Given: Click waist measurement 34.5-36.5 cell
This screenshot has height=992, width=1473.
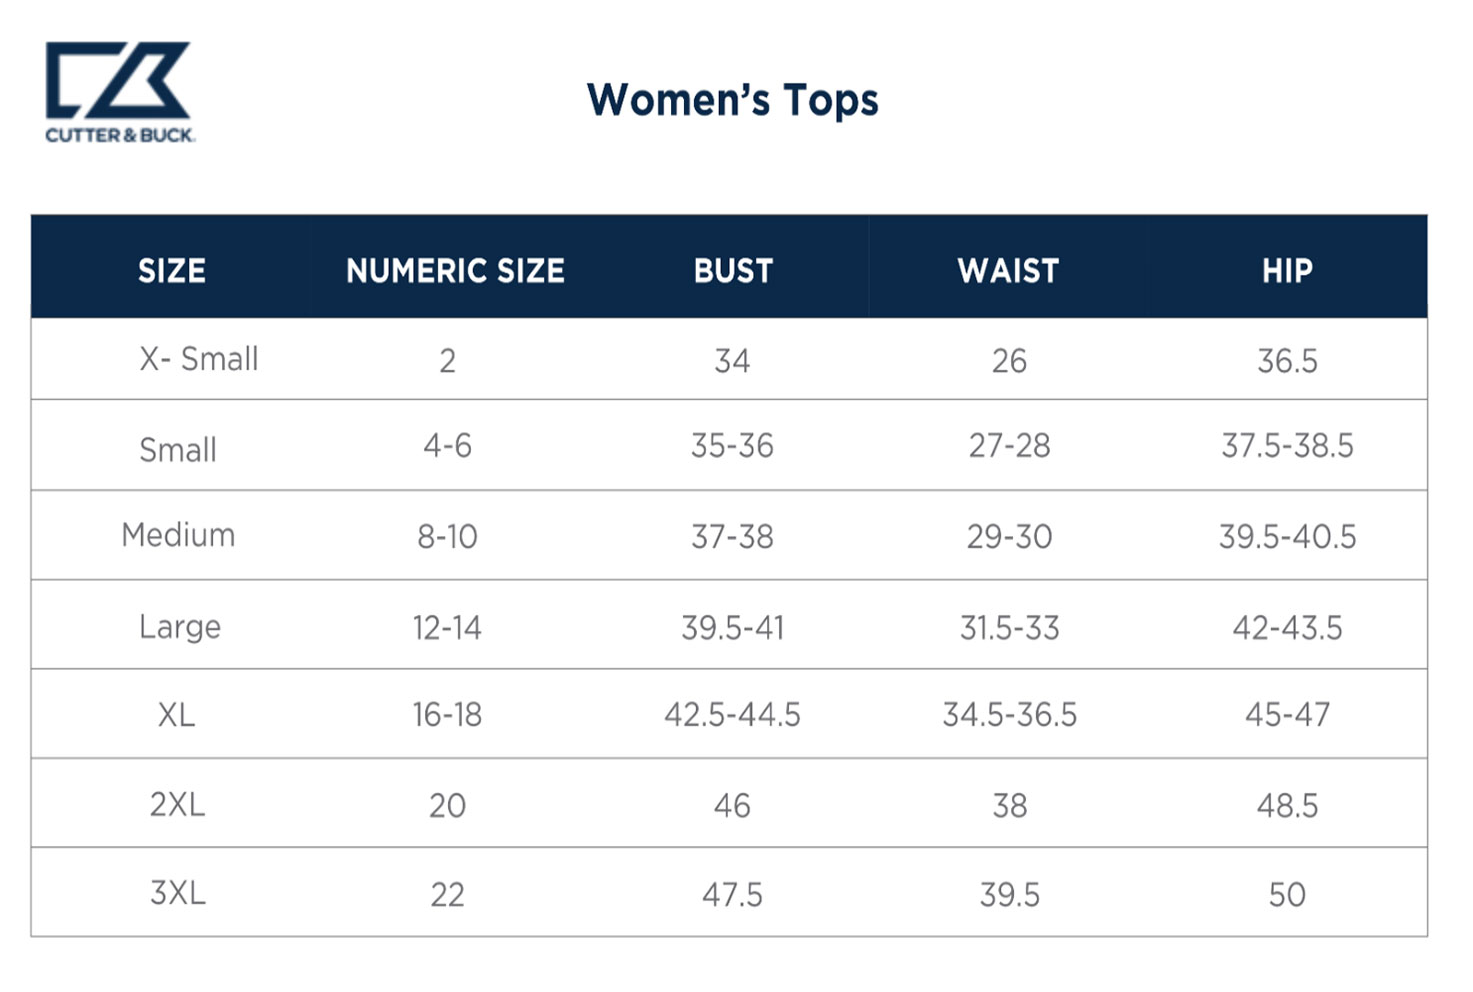Looking at the screenshot, I should (x=1009, y=715).
